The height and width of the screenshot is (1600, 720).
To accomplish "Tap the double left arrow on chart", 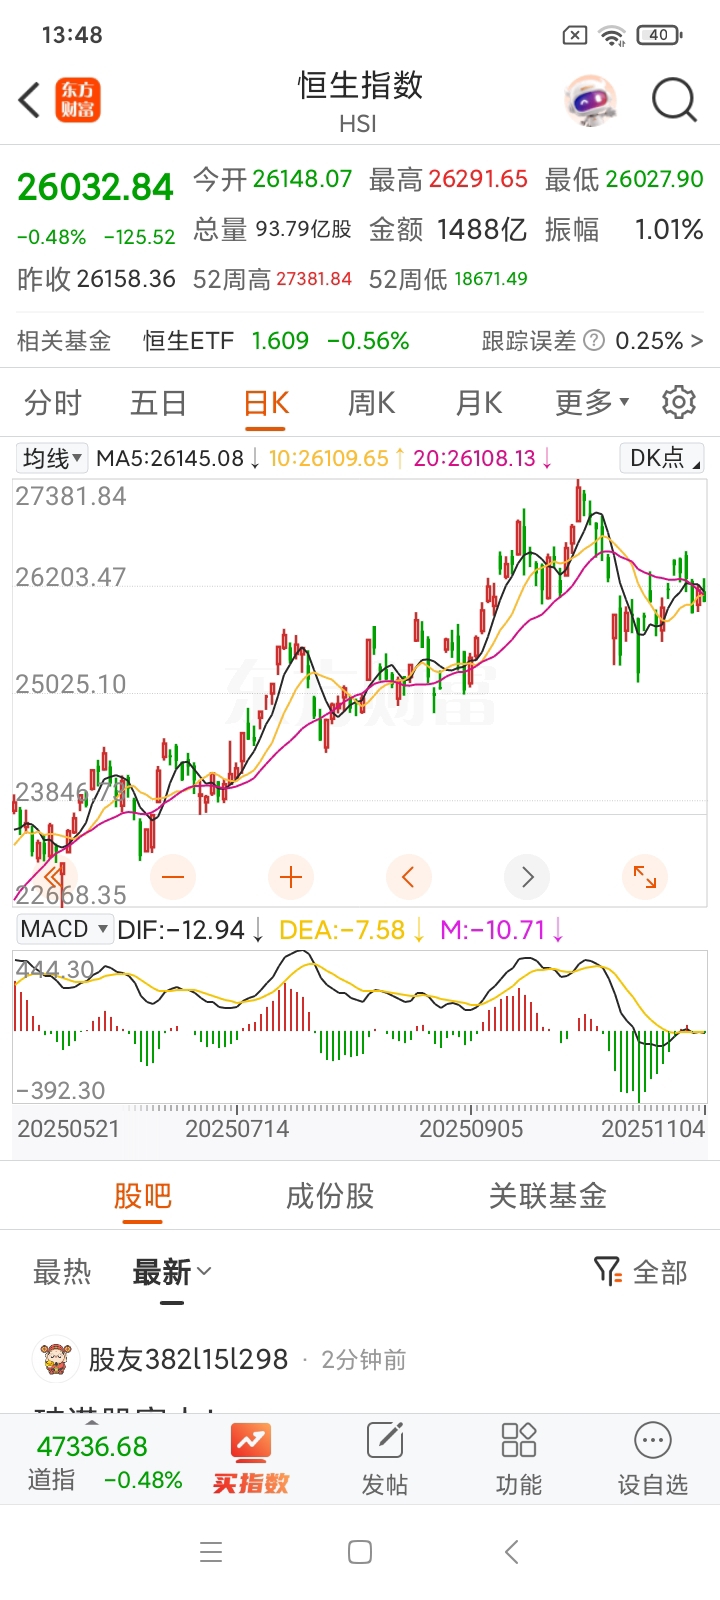I will pos(53,877).
